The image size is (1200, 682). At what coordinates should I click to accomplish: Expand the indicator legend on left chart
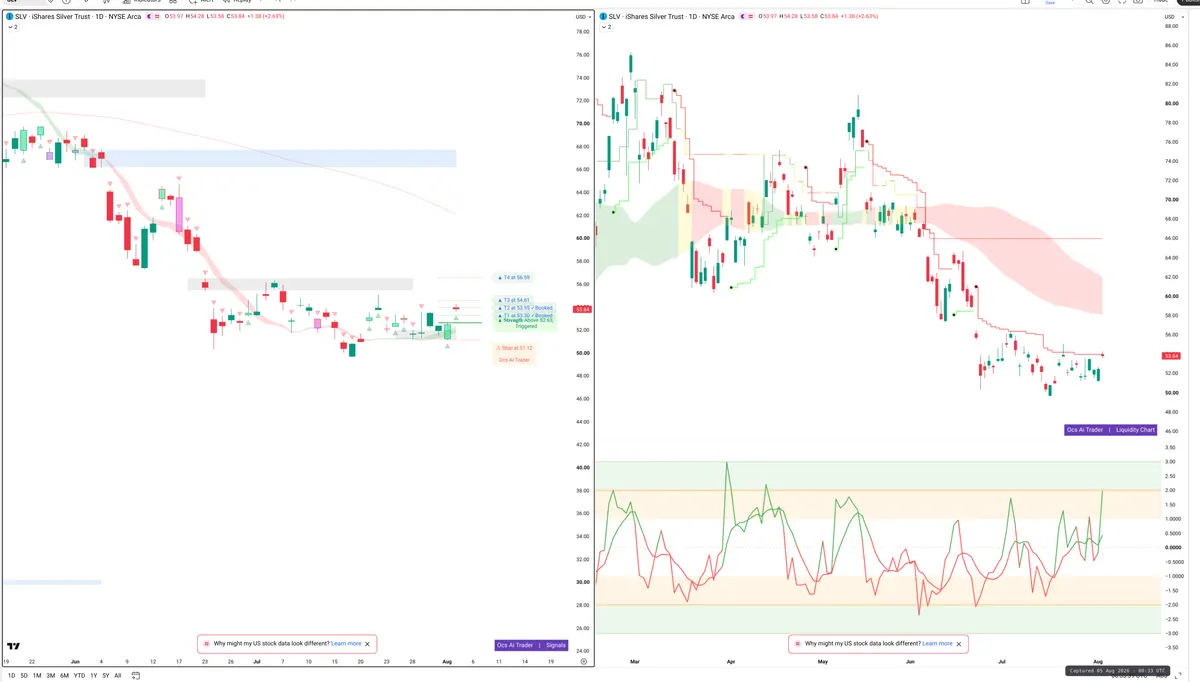(x=12, y=27)
